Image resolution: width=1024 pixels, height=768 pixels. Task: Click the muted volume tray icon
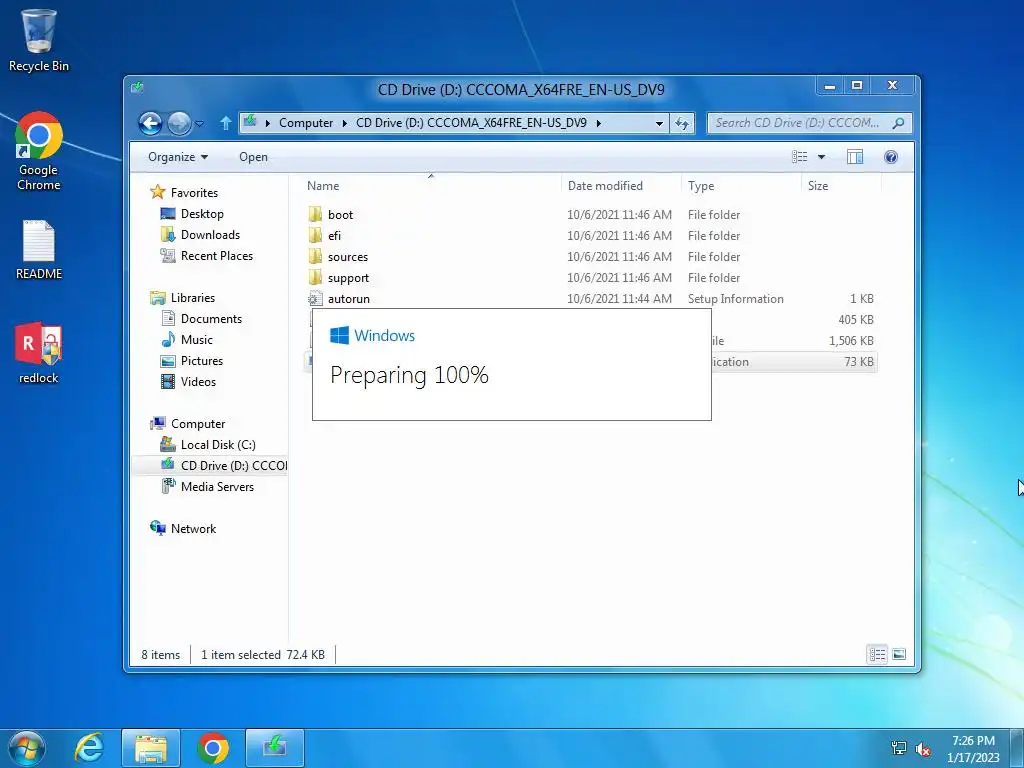(923, 749)
